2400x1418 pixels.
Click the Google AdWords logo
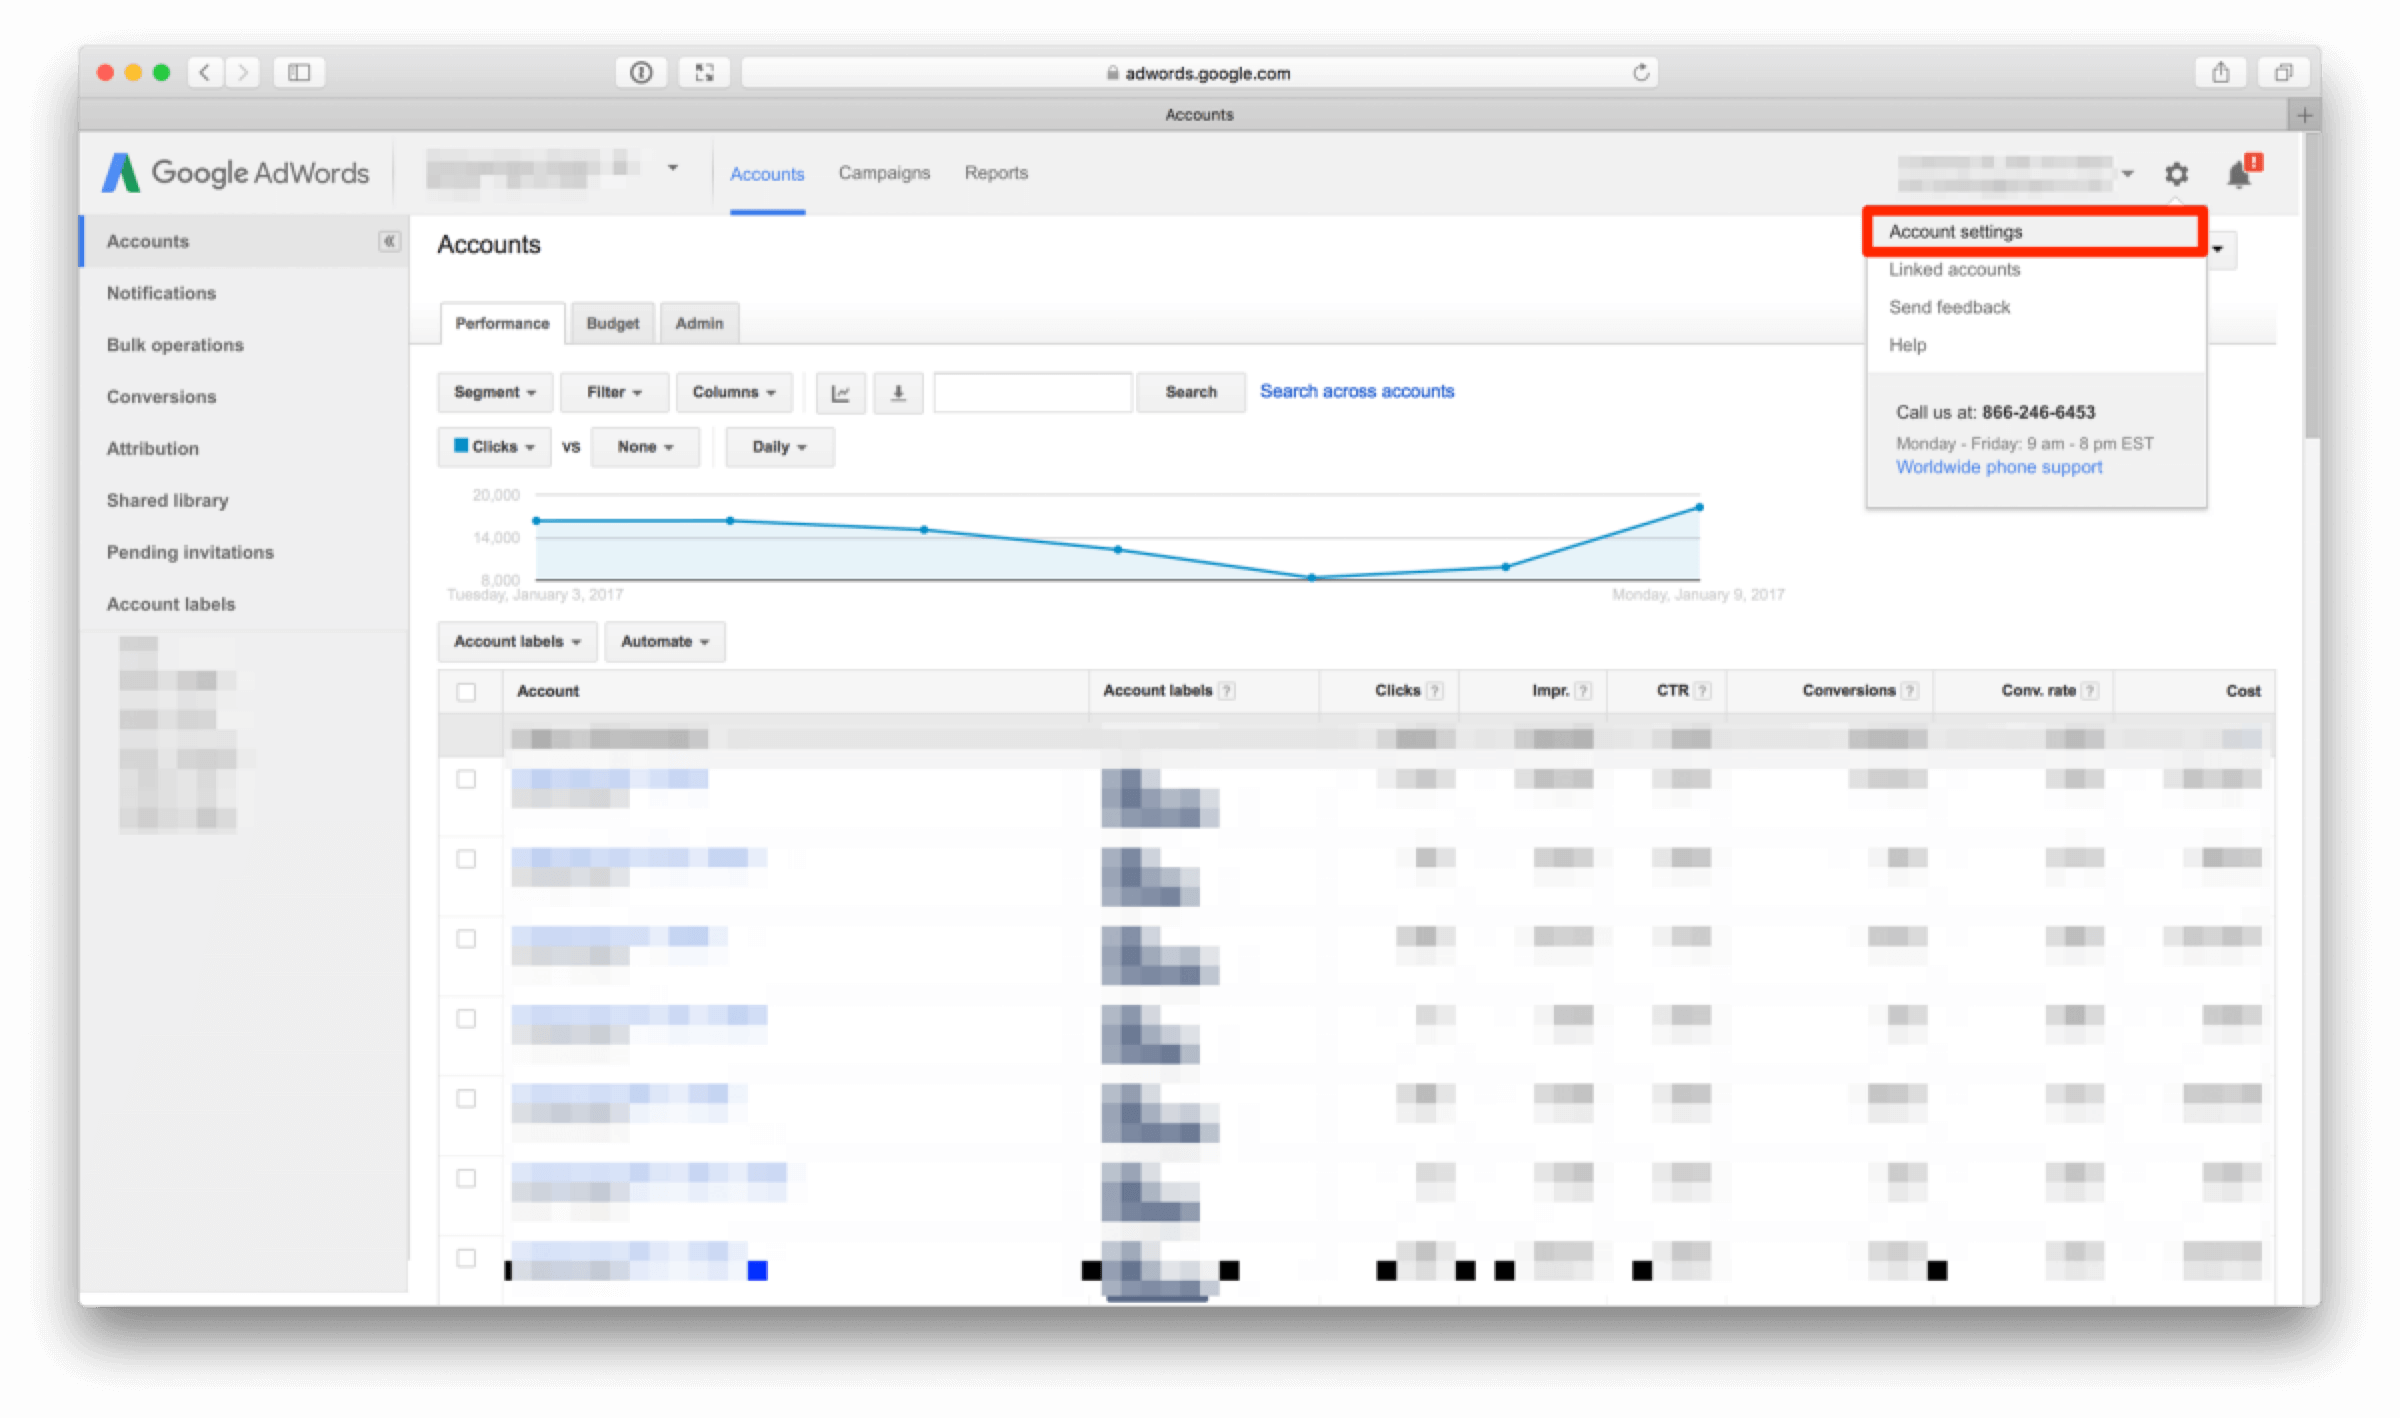(x=236, y=173)
